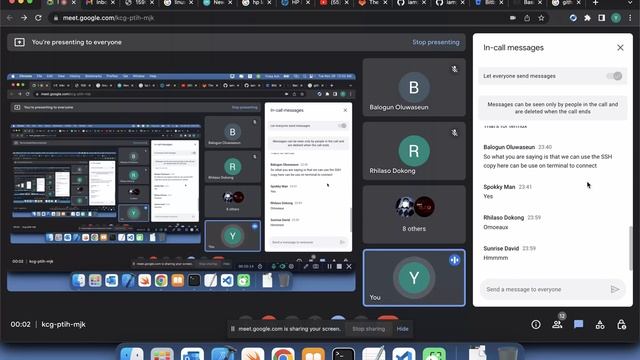Switch to the Gmail Inbox tab
Screen dimensions: 640x360
coord(97,2)
